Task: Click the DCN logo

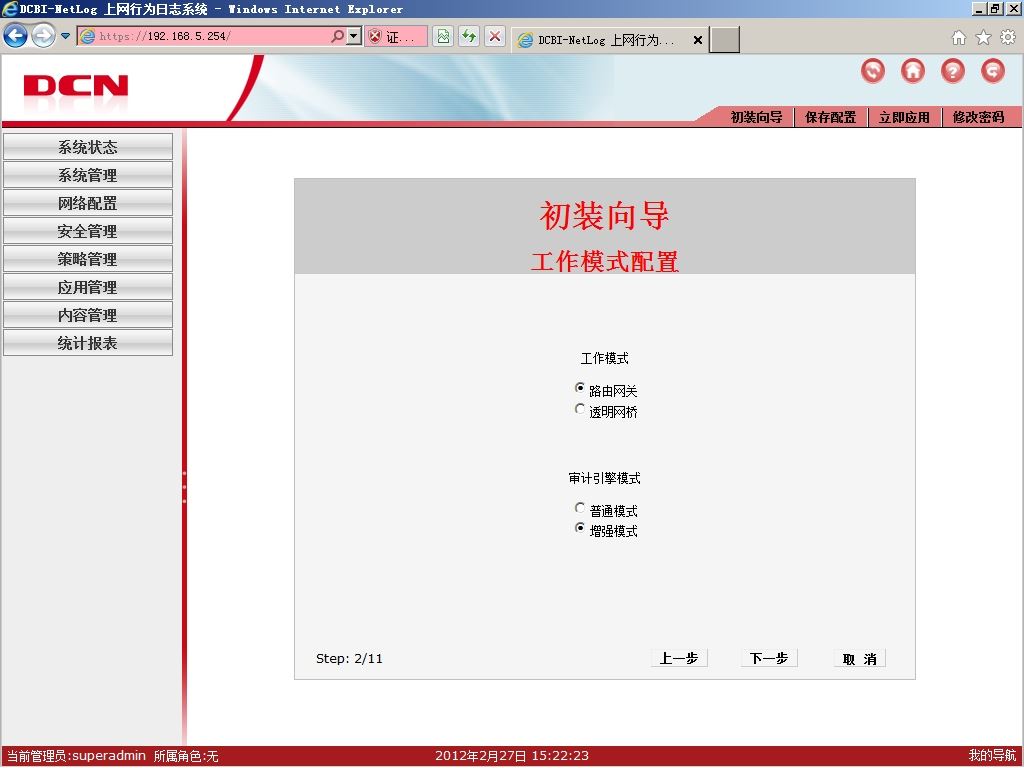Action: (76, 87)
